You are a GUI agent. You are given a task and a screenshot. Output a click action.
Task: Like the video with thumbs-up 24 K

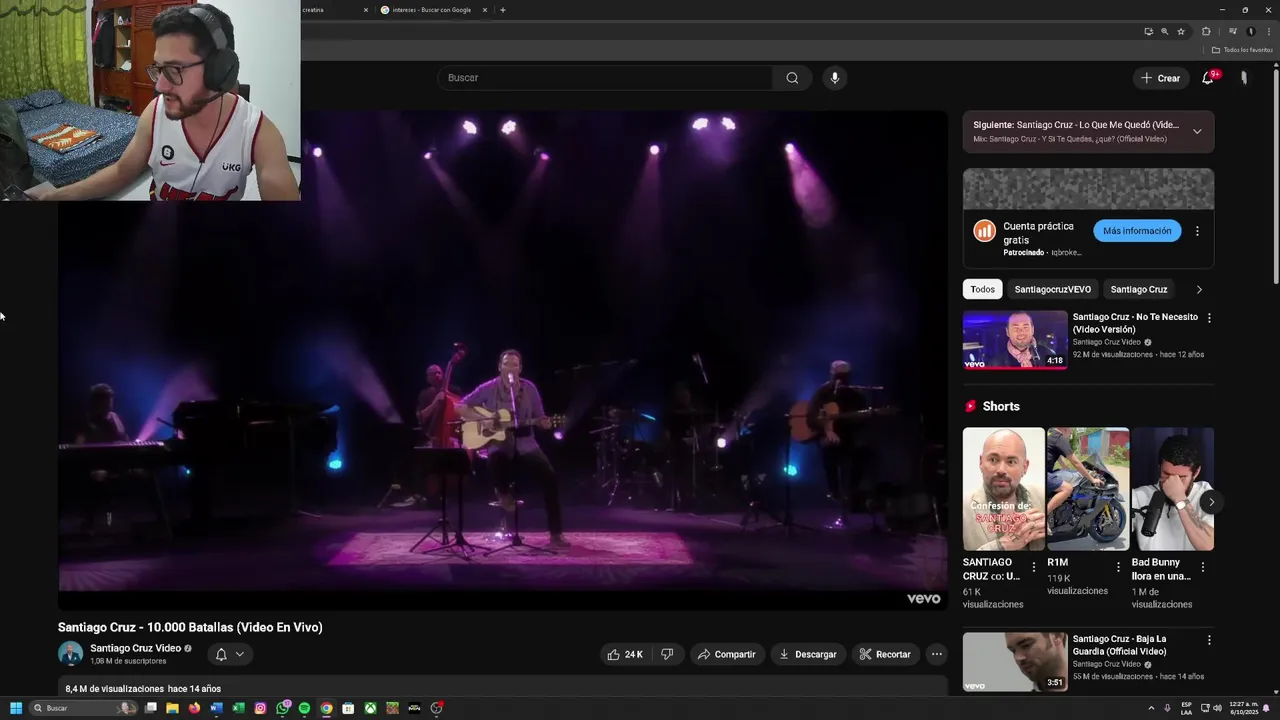625,654
